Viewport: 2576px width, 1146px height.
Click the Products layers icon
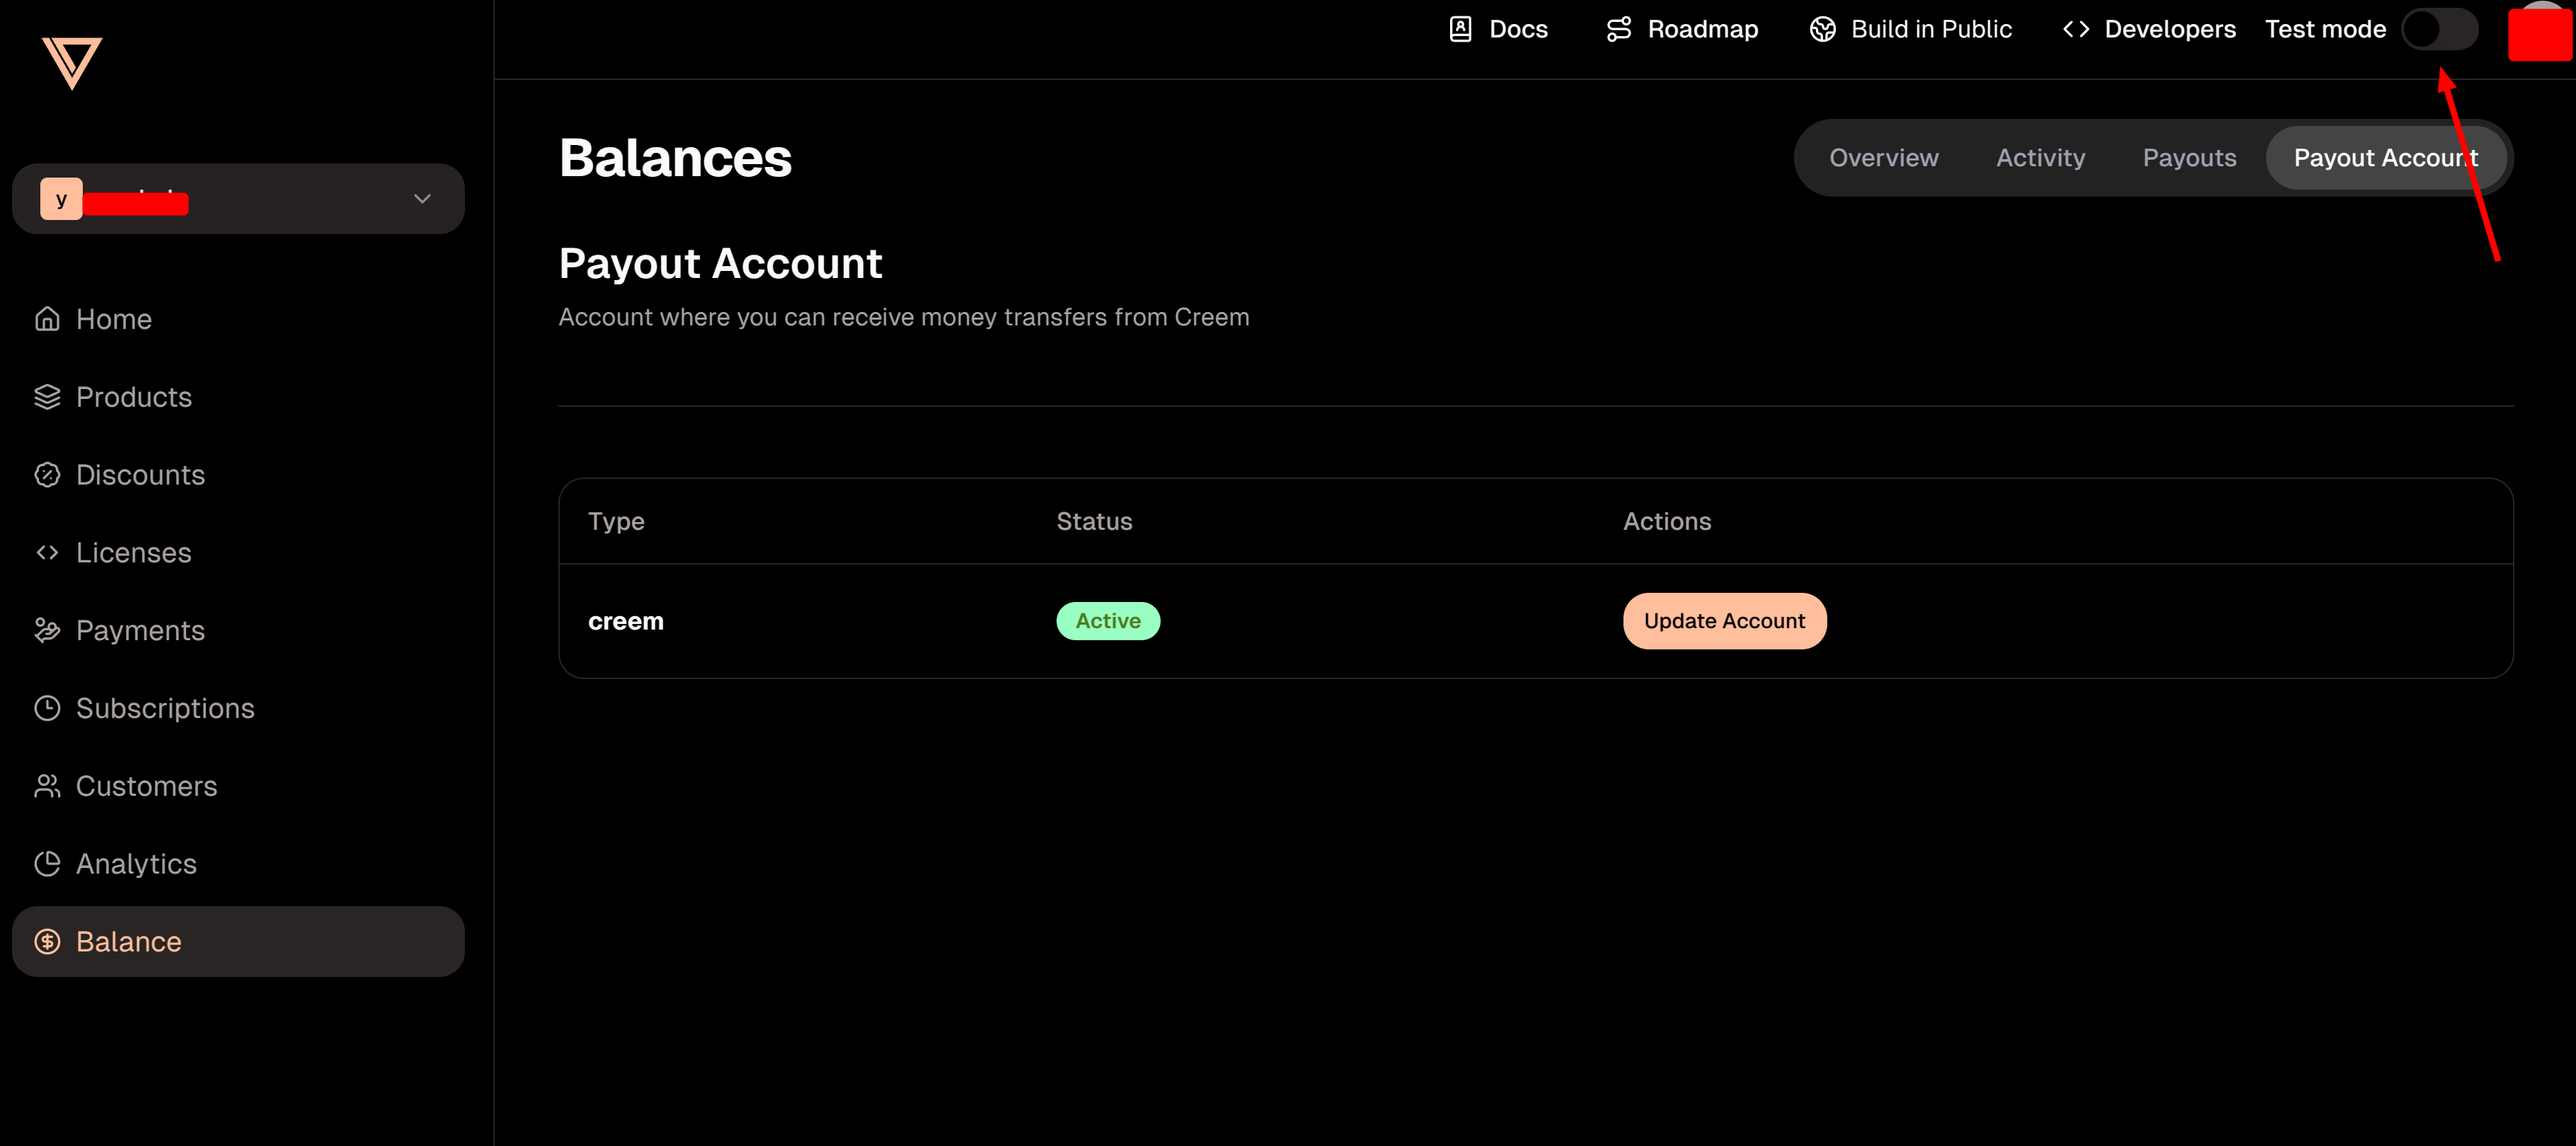point(47,397)
